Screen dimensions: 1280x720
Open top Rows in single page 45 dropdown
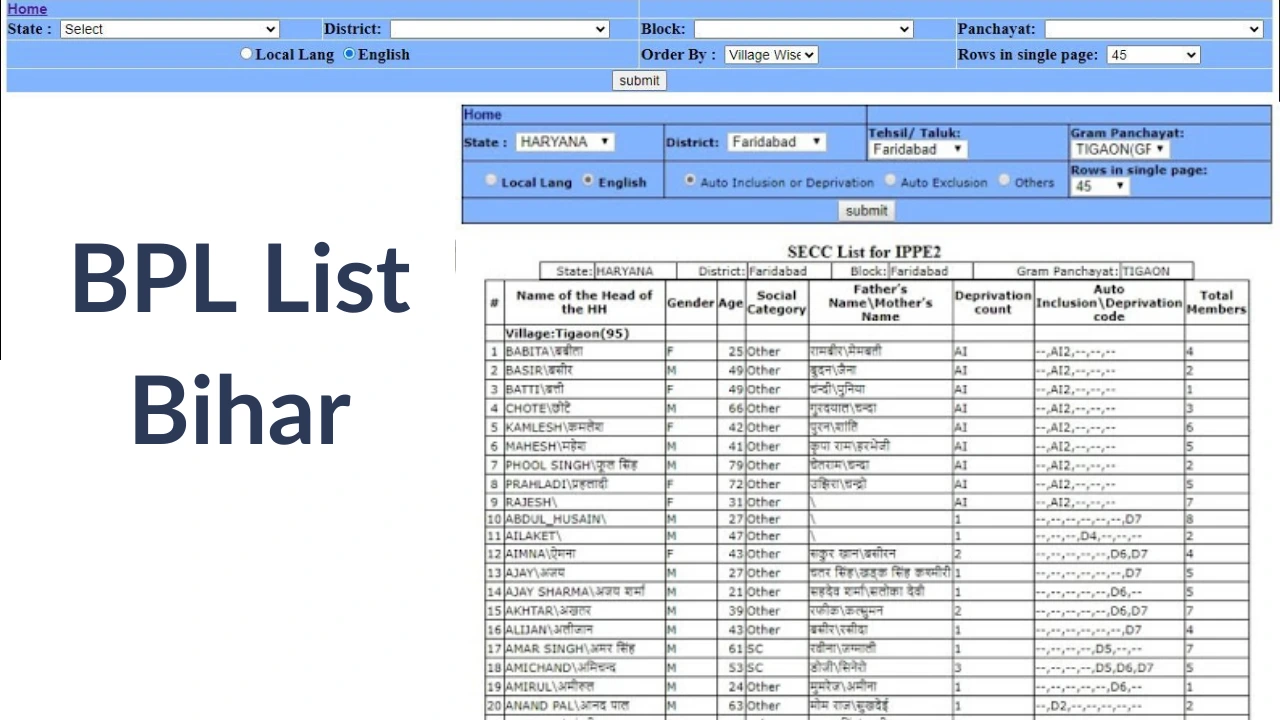1153,55
